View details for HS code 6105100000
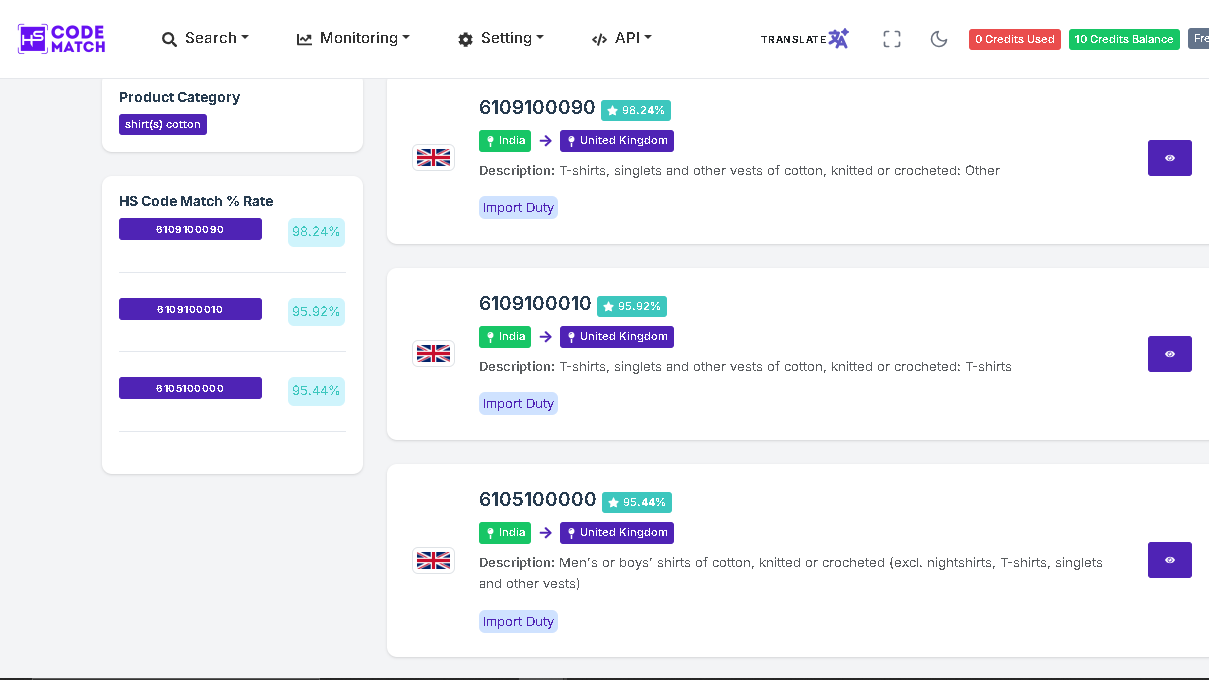 tap(1169, 560)
